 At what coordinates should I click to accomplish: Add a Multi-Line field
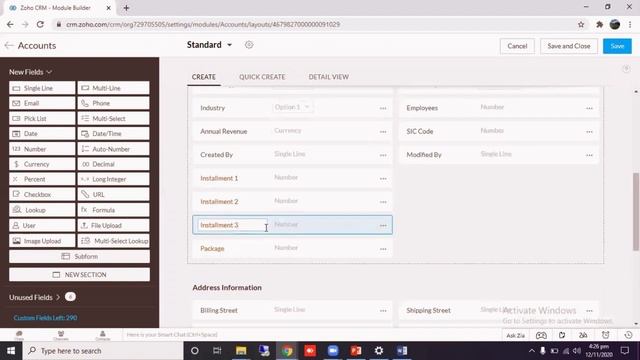pyautogui.click(x=113, y=88)
